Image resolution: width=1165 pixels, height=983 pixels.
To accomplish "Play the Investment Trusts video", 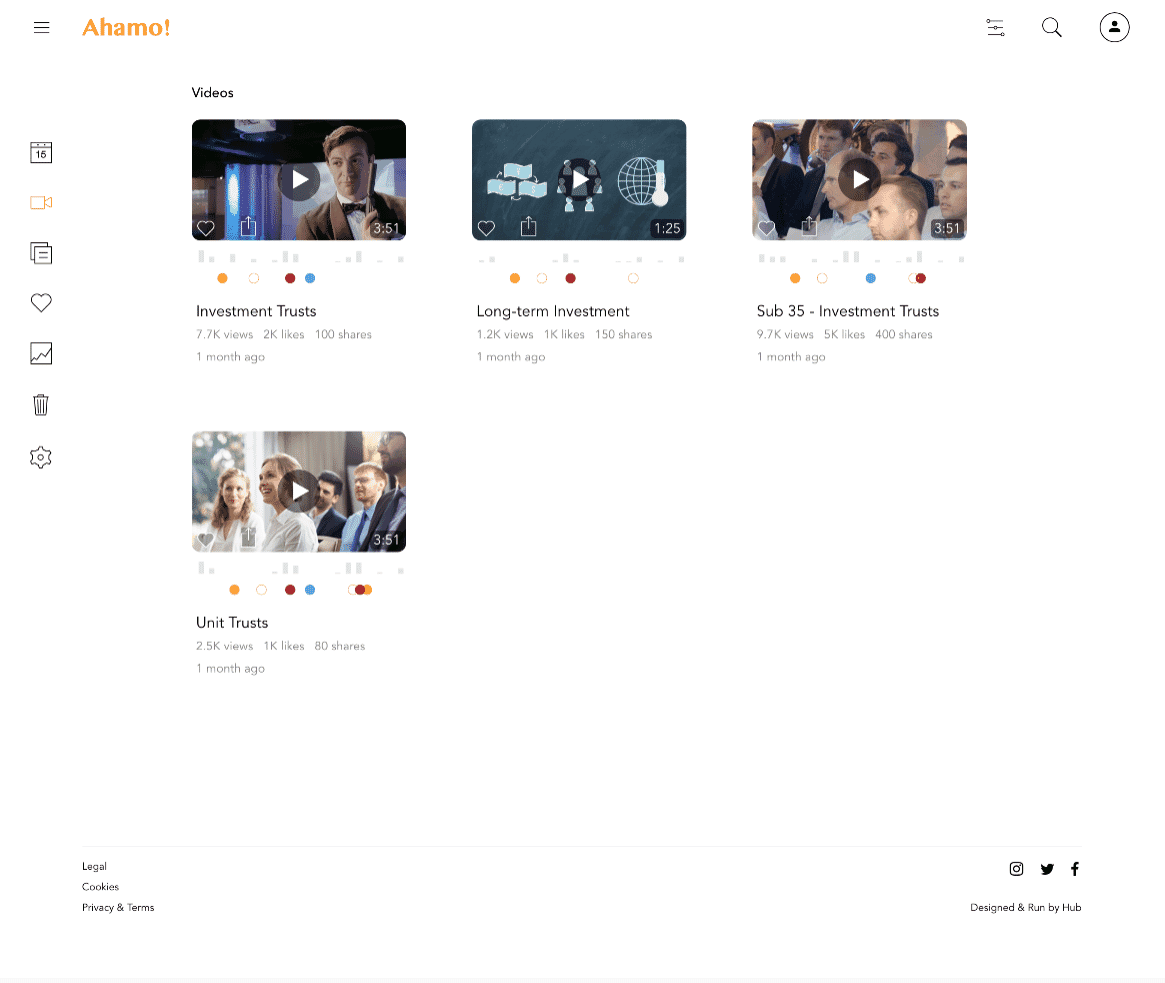I will tap(299, 180).
